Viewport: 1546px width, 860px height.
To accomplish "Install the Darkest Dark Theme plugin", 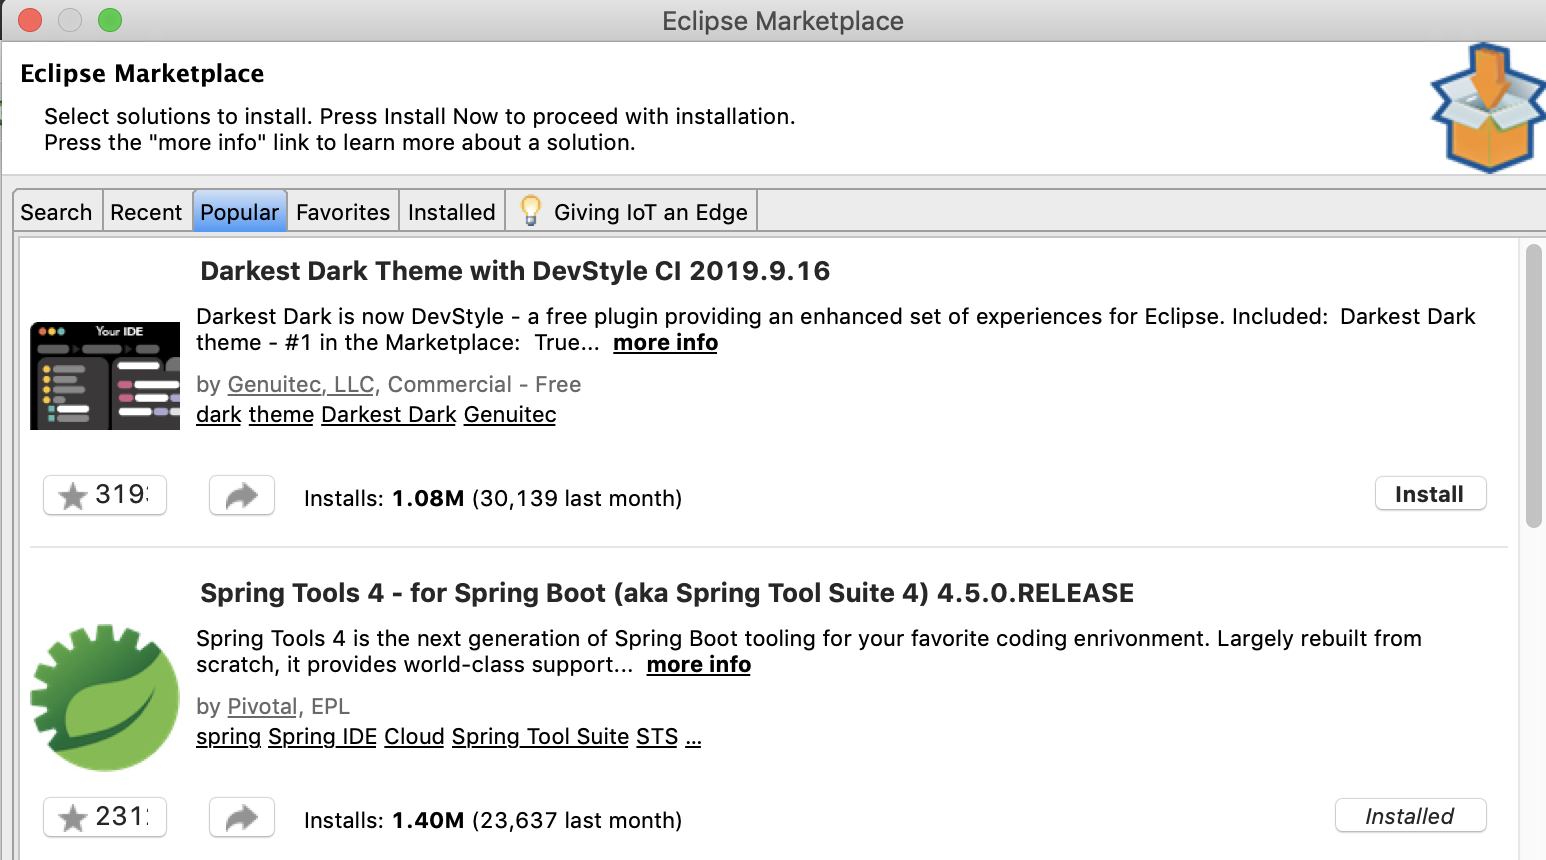I will (1430, 494).
